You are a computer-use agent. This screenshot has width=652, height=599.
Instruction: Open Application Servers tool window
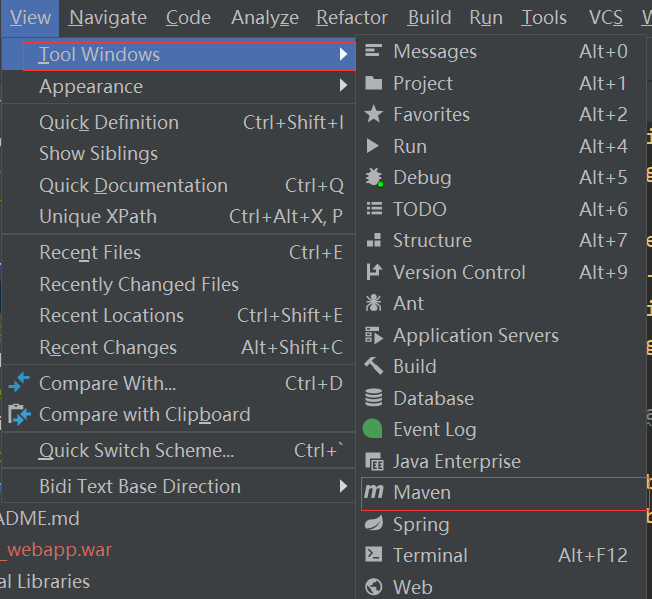tap(501, 335)
